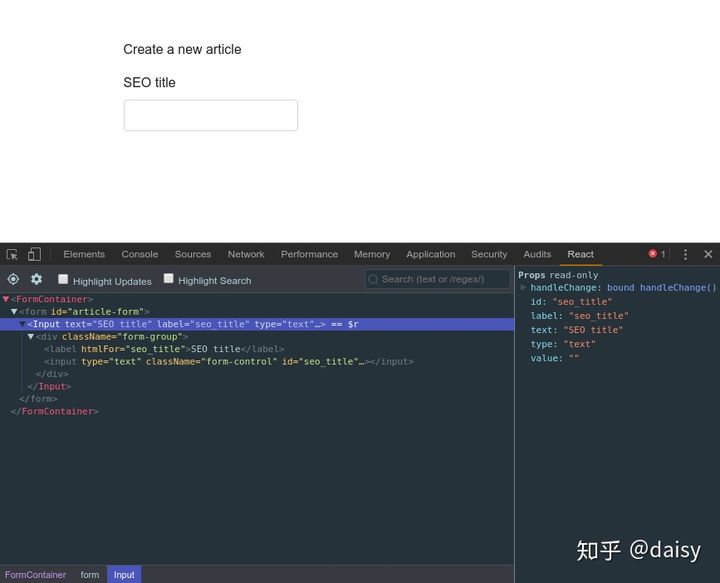
Task: Click the Input breadcrumb item
Action: pos(124,575)
